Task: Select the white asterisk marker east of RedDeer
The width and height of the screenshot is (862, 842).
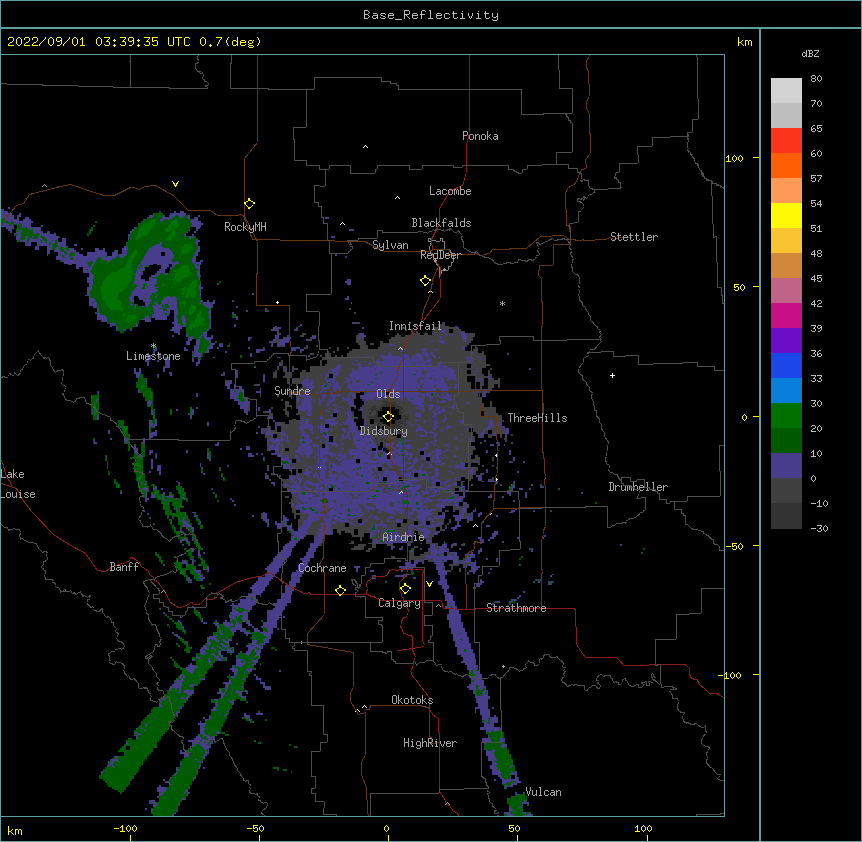Action: 502,303
